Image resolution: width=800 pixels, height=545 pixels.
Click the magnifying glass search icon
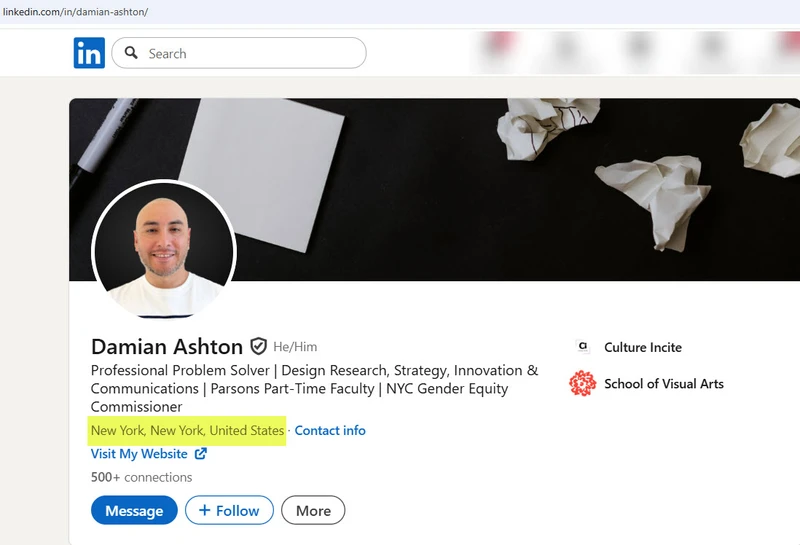(x=131, y=53)
